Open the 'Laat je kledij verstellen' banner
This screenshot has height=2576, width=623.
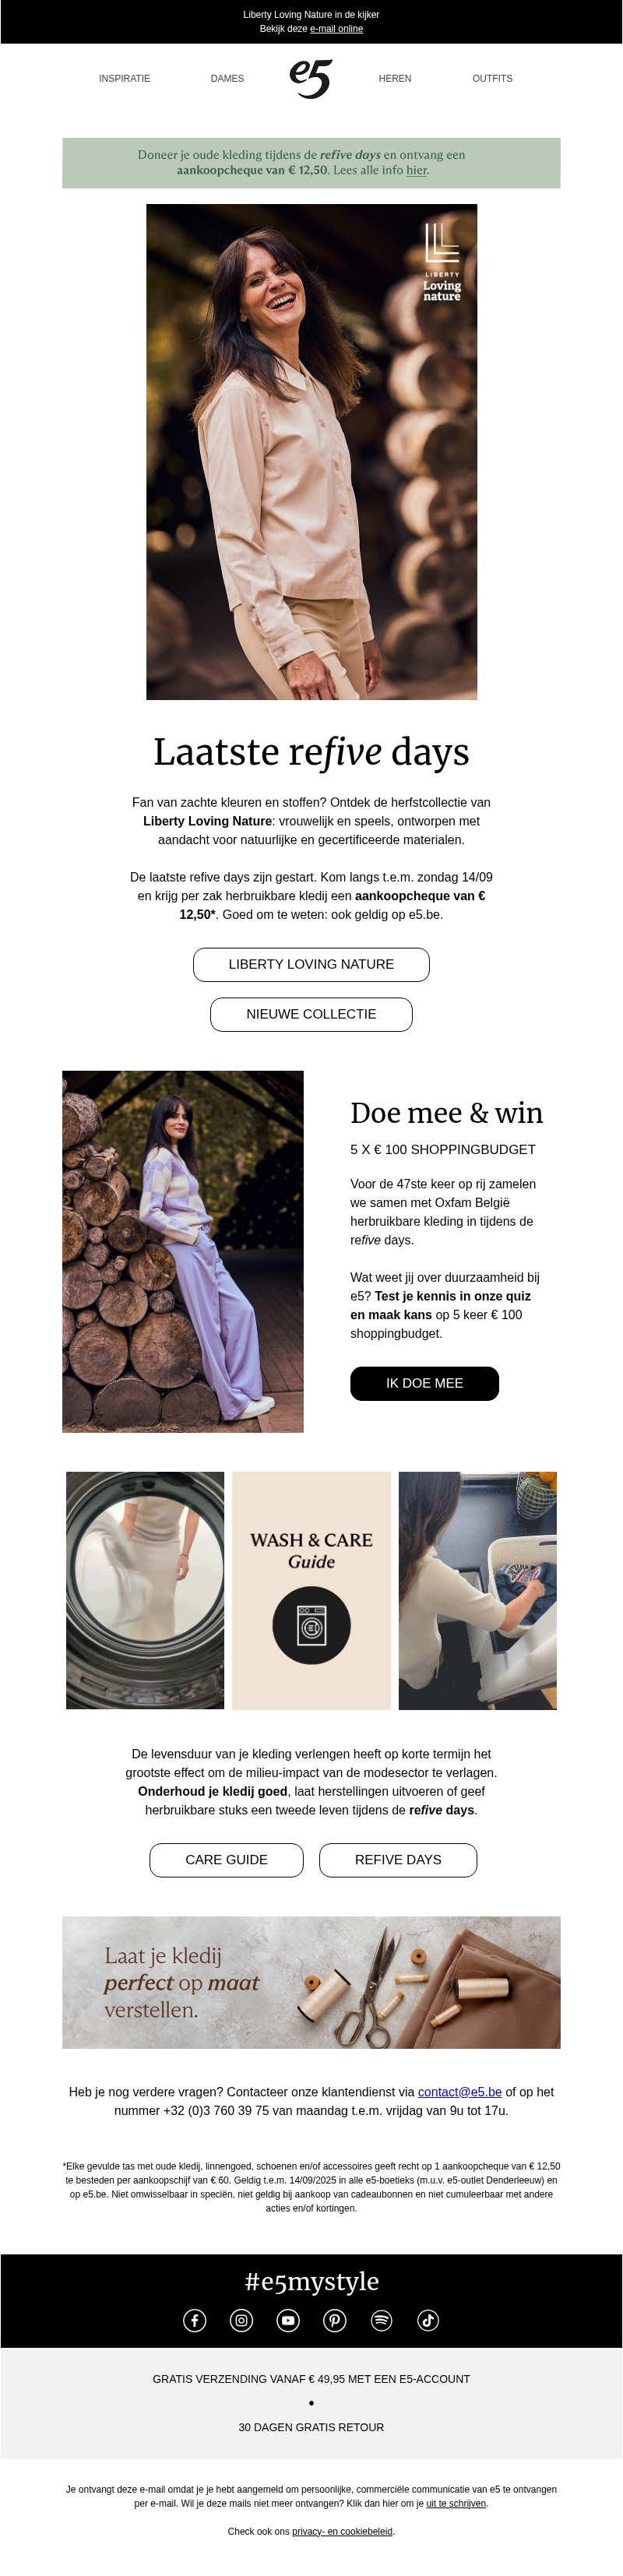point(311,1982)
